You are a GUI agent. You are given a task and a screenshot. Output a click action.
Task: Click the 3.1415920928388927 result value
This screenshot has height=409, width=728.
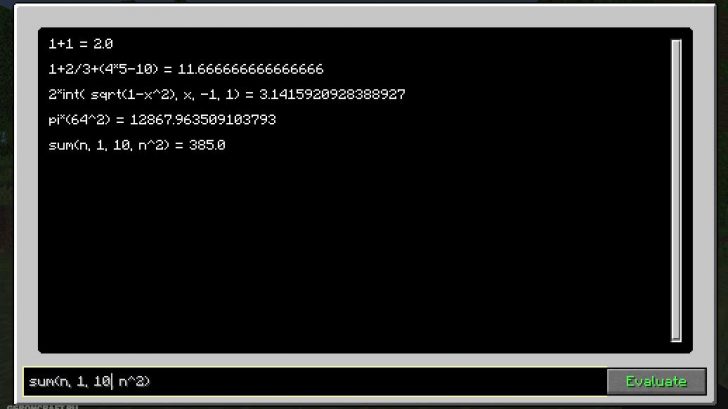coord(332,95)
